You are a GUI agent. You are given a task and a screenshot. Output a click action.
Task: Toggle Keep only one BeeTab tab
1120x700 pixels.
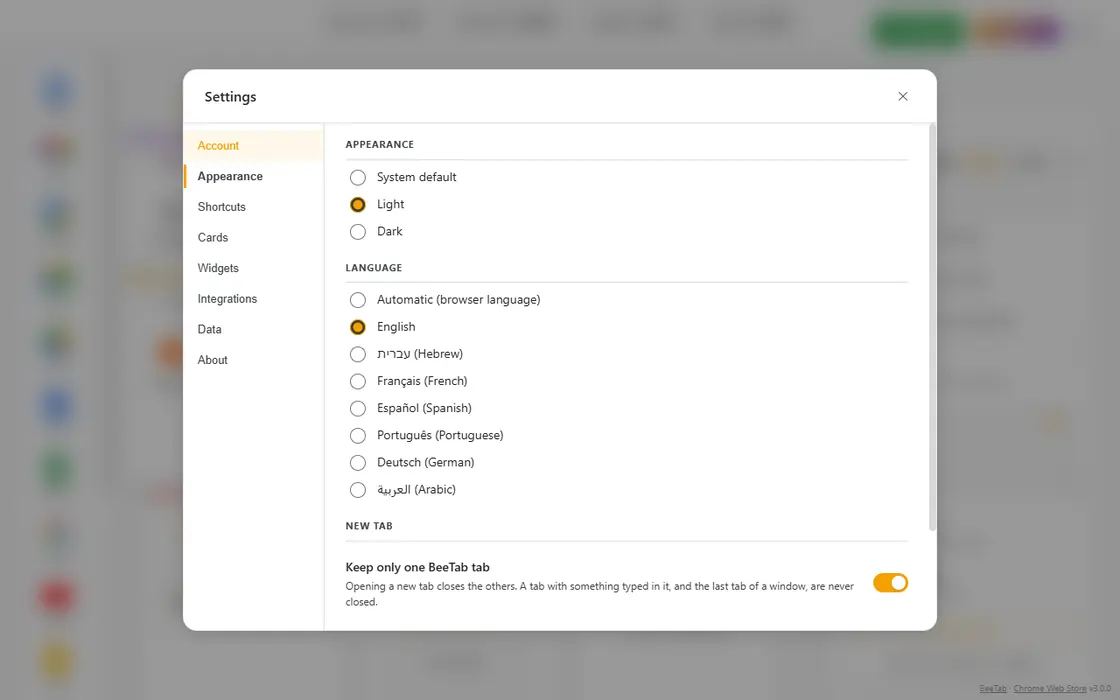[890, 583]
